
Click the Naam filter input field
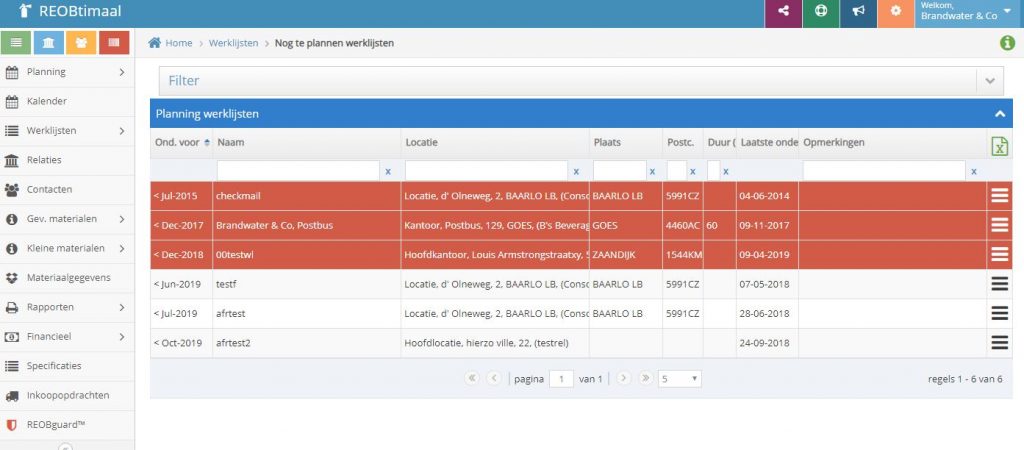pyautogui.click(x=297, y=171)
